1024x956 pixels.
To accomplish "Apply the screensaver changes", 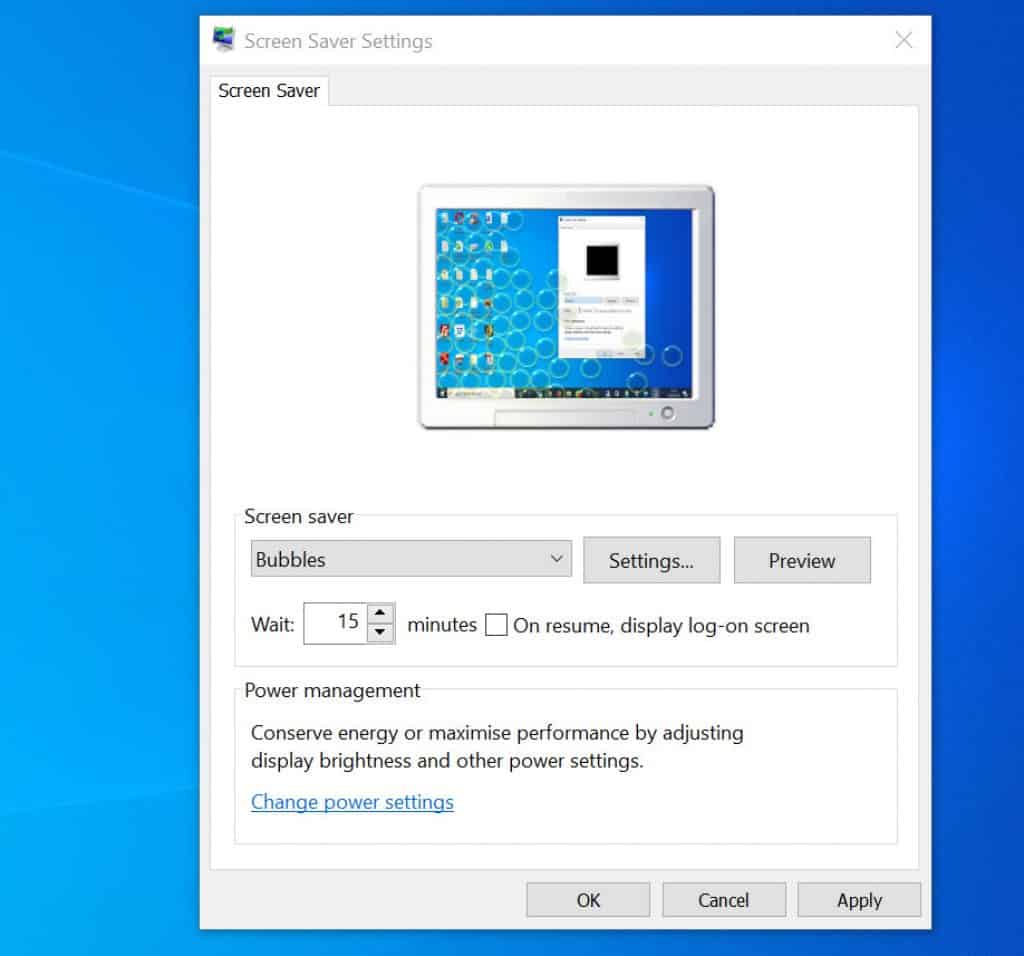I will 858,899.
